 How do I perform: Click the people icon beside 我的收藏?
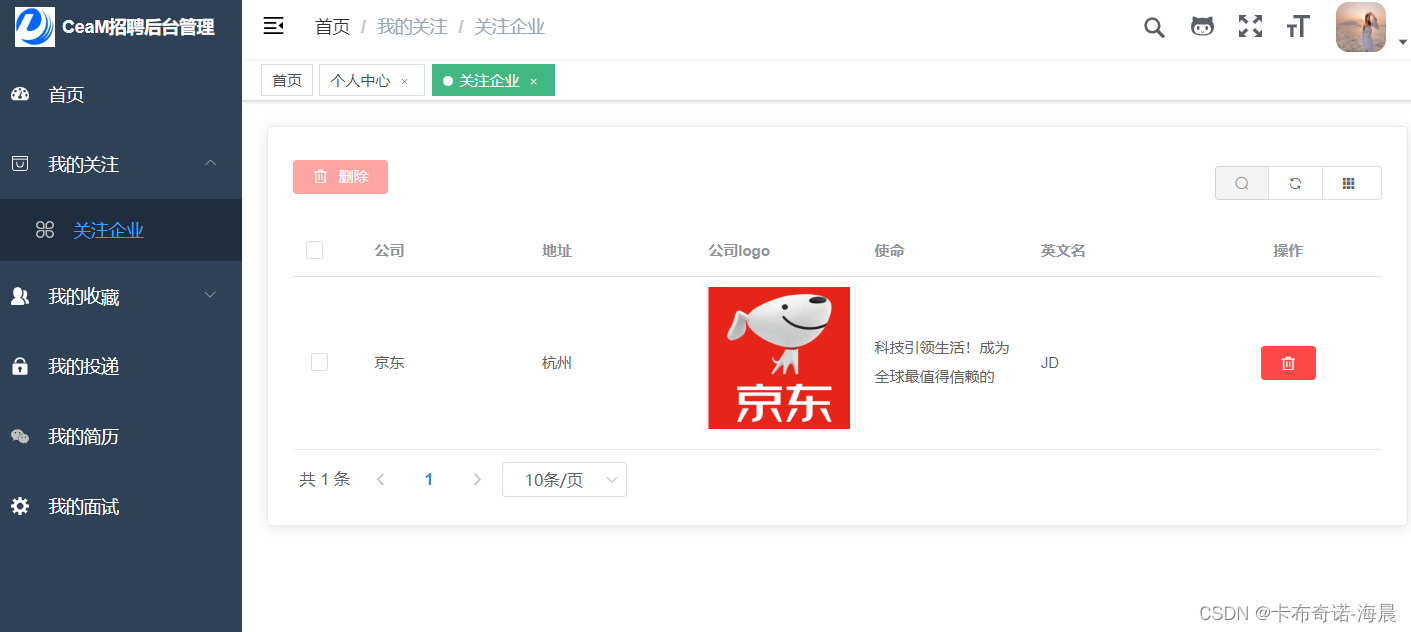point(20,296)
